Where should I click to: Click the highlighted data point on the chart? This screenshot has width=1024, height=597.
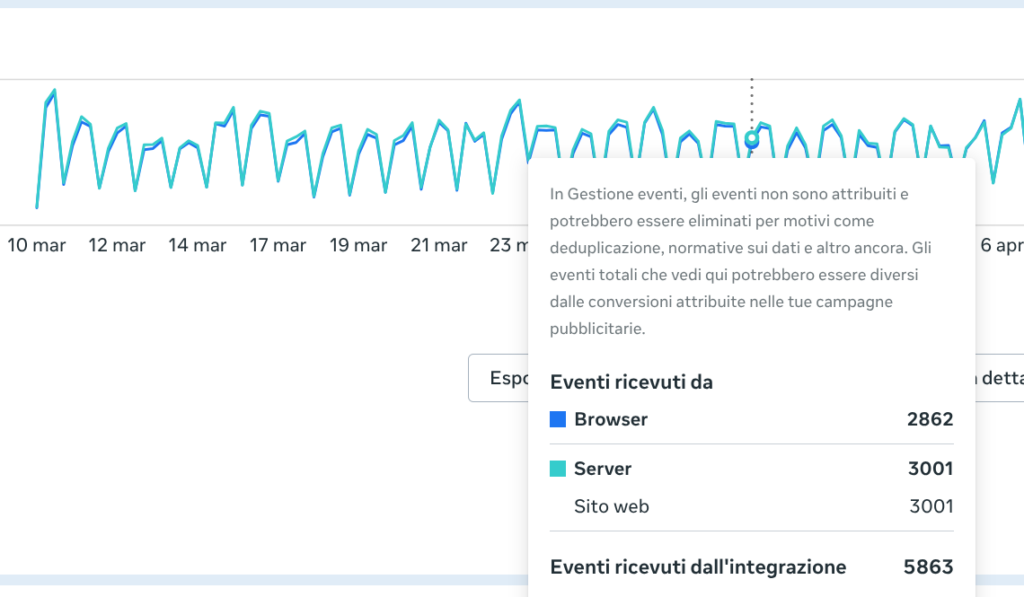(752, 138)
